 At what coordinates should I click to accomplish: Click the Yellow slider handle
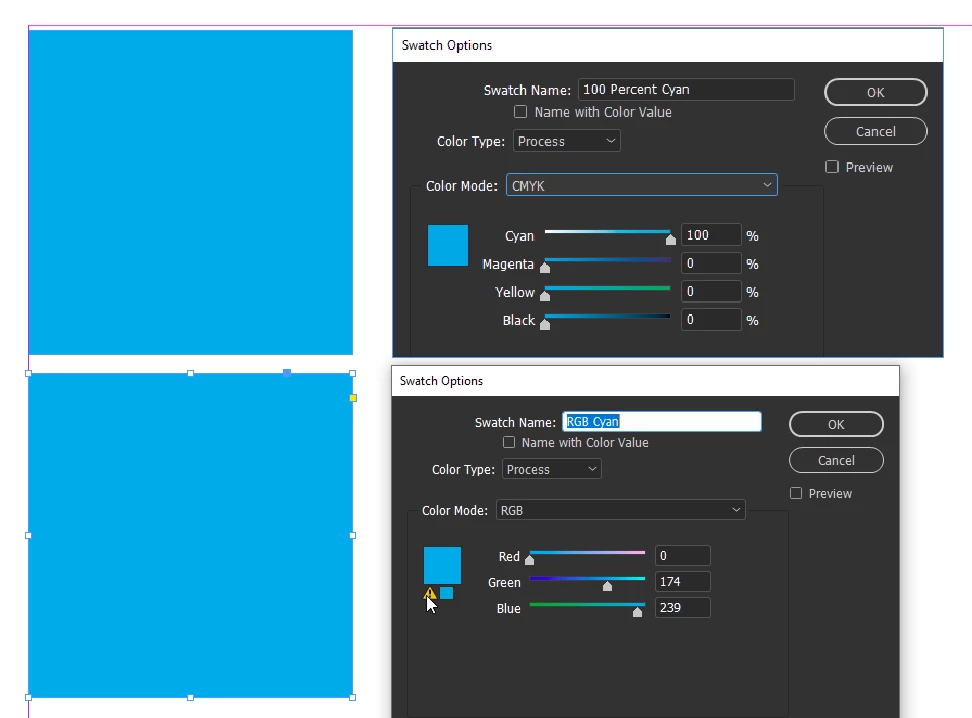pos(545,296)
